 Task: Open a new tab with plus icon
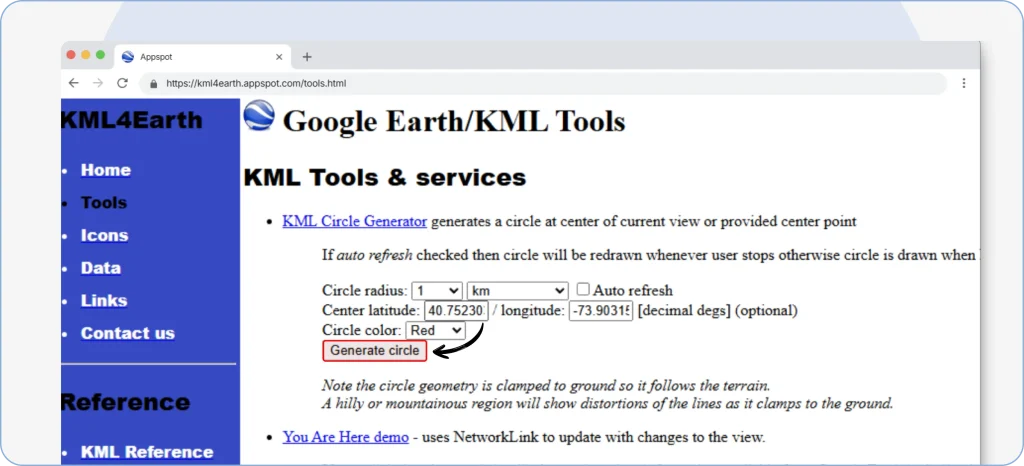[x=307, y=57]
